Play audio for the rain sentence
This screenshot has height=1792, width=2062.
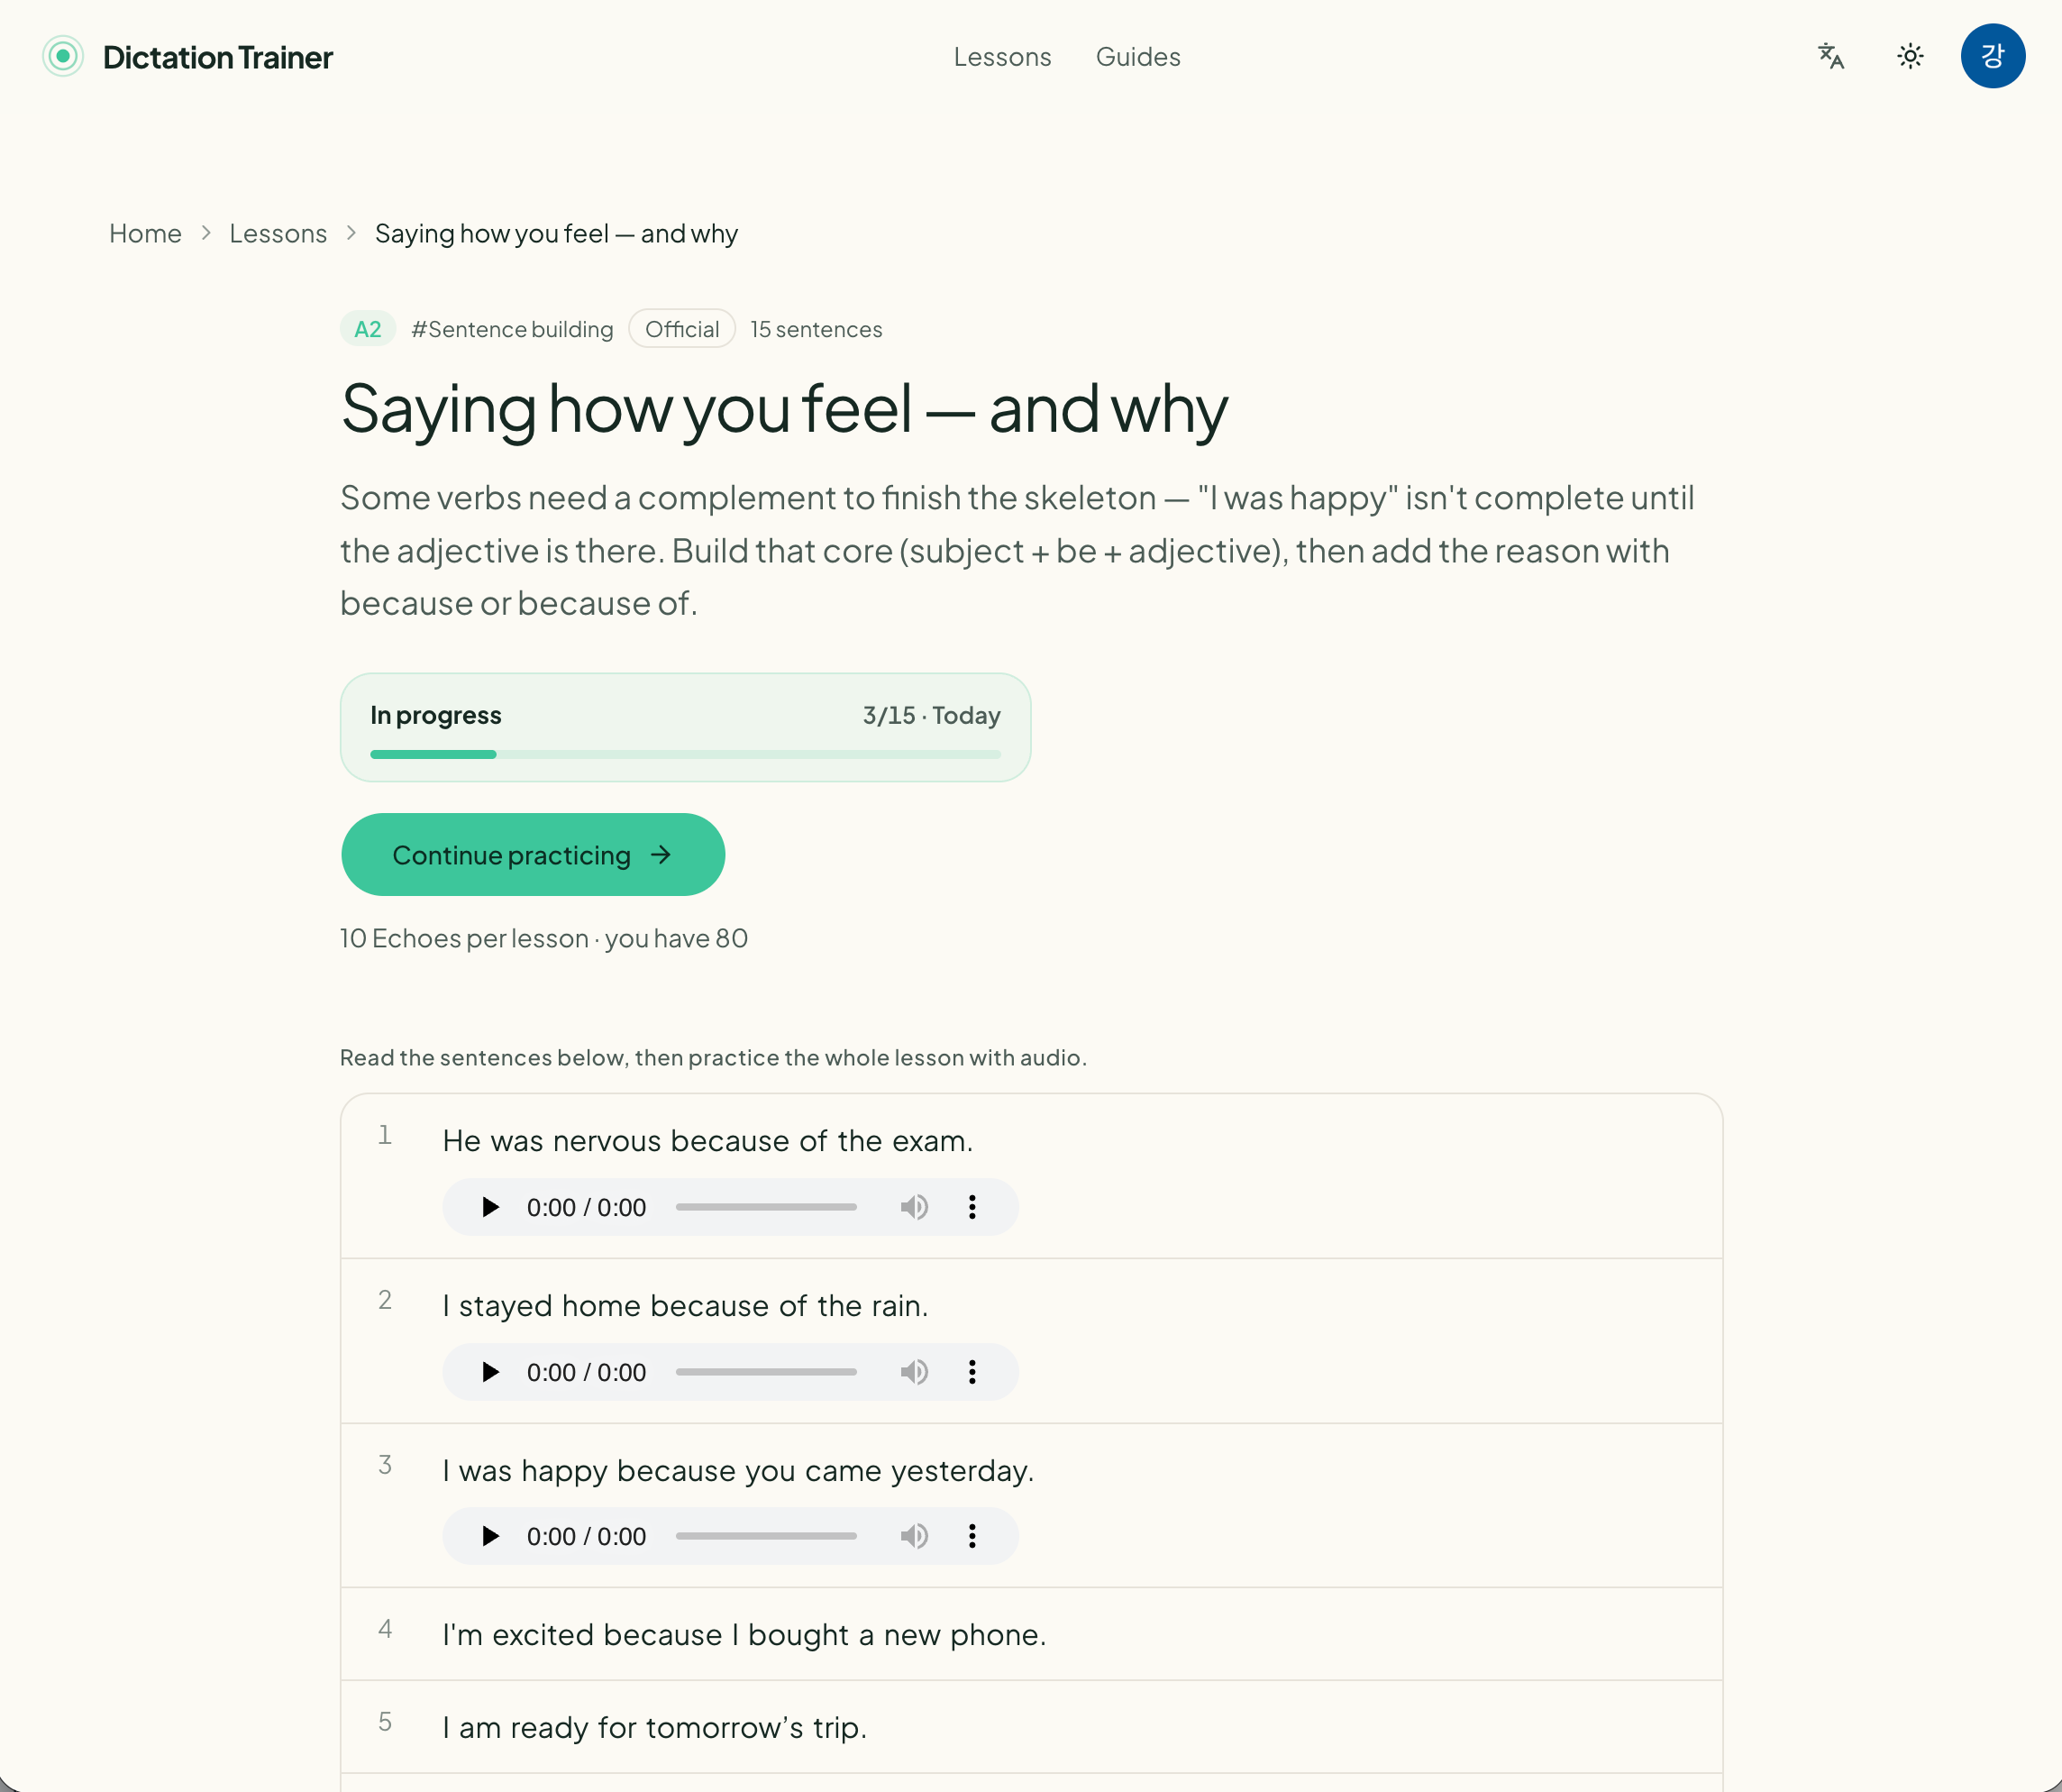(x=490, y=1372)
